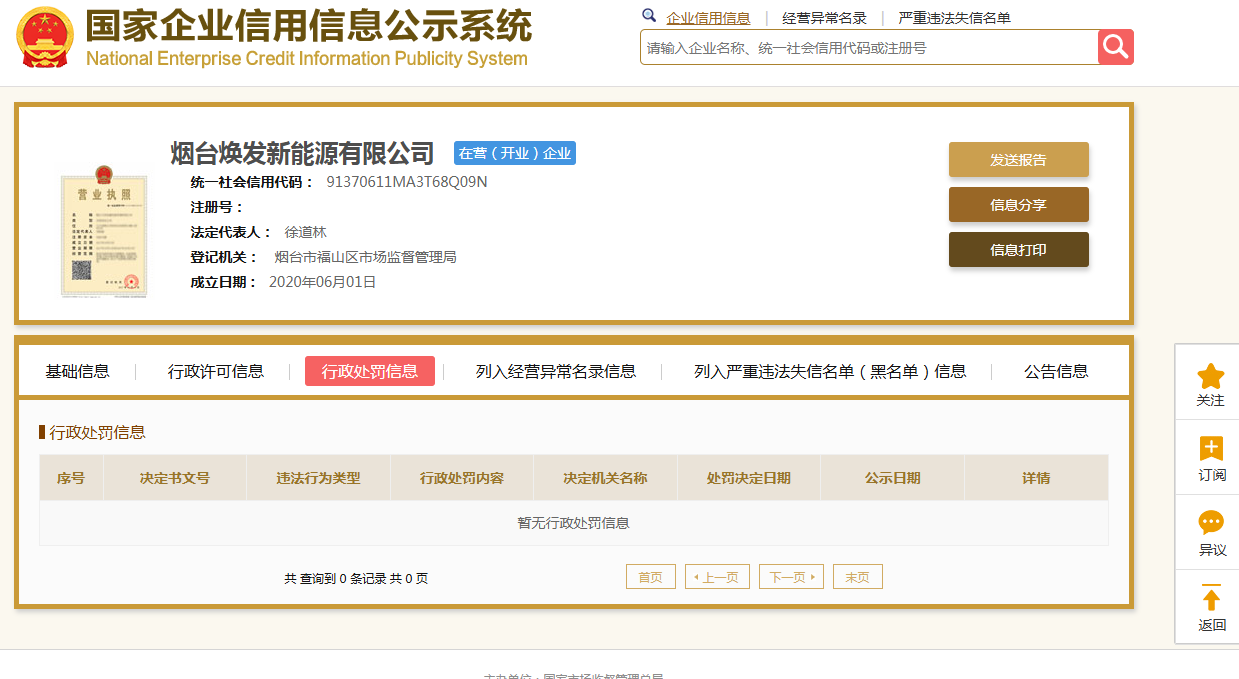
Task: Click the star 关注 icon
Action: pos(1211,376)
